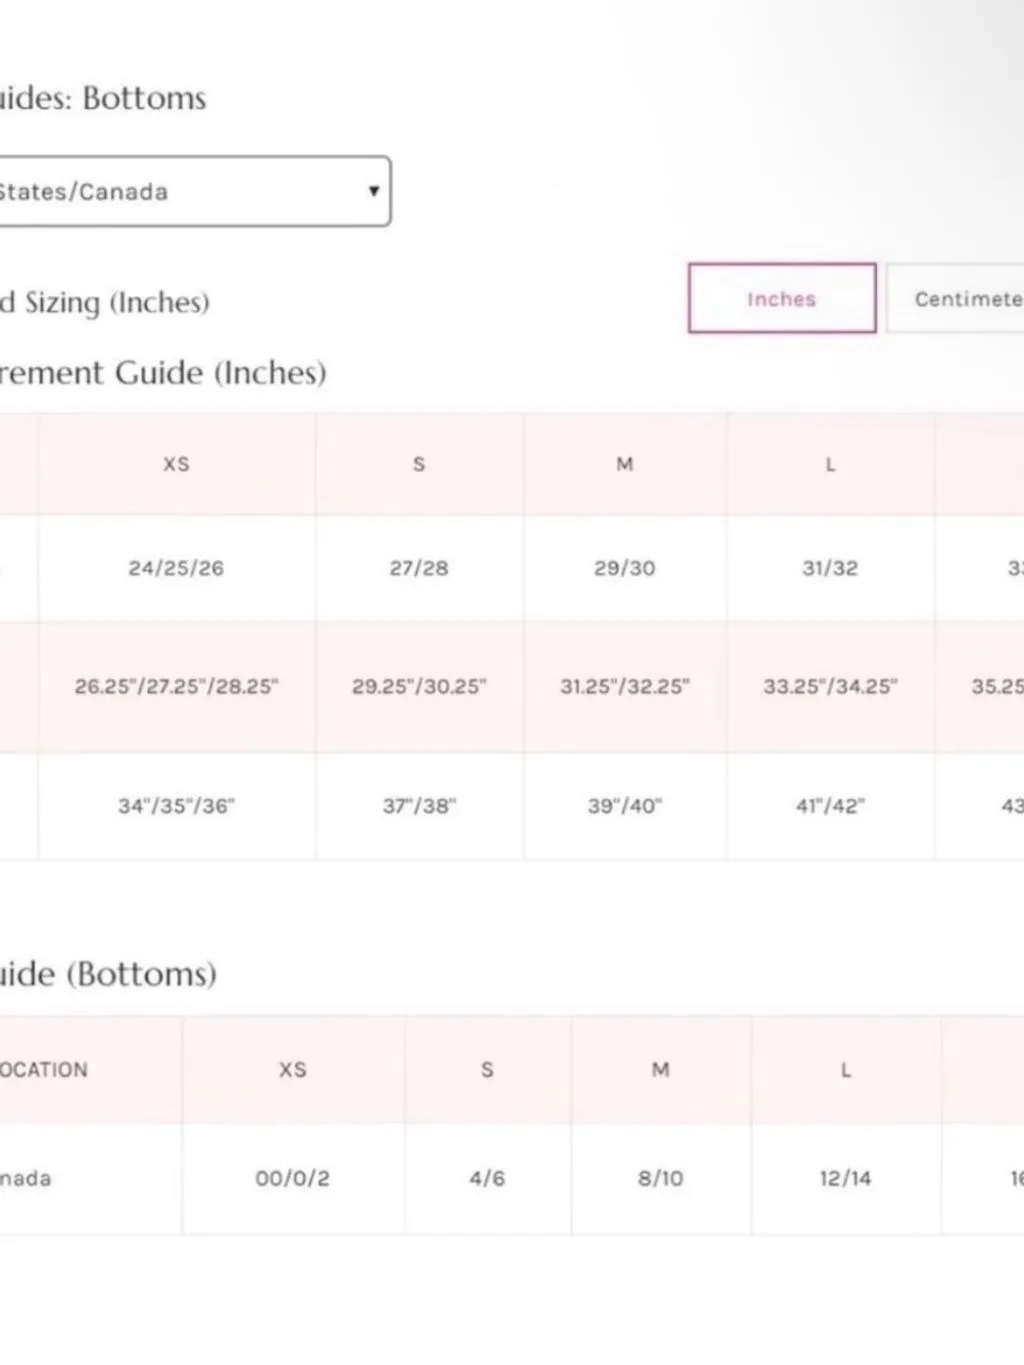Click the 00/0/2 conversion cell

tap(293, 1178)
